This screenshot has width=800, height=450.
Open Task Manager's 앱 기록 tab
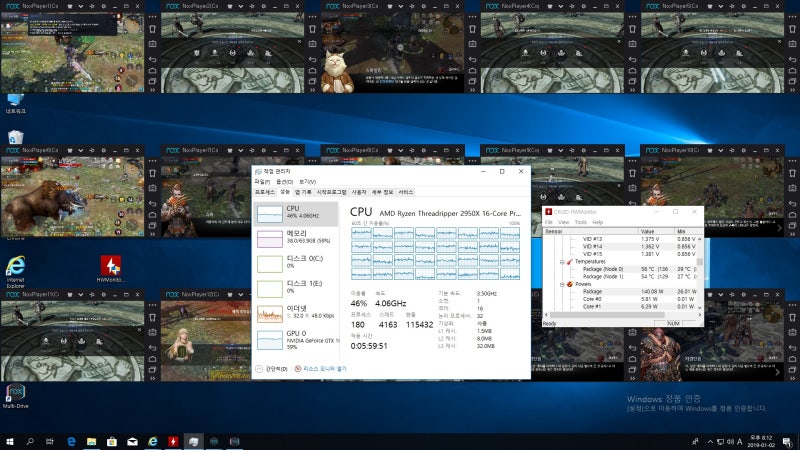coord(303,192)
